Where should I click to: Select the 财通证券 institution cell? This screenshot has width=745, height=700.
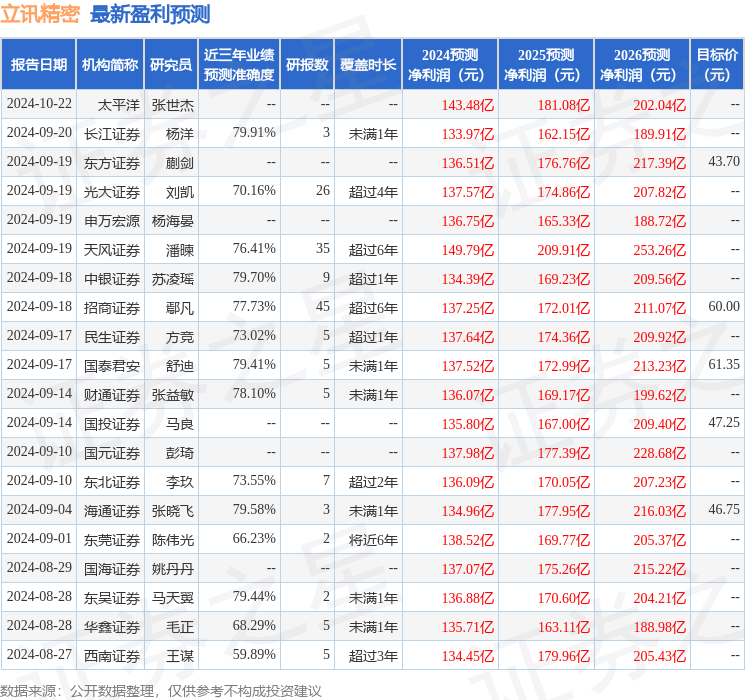tap(112, 395)
